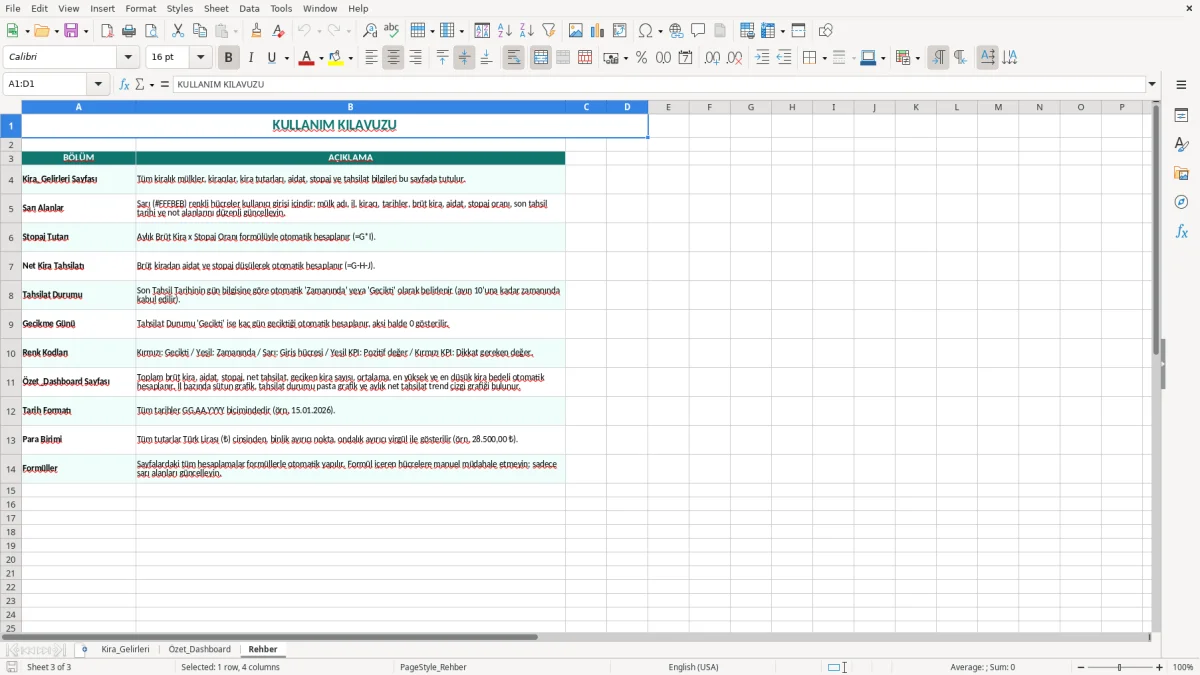Viewport: 1200px width, 675px height.
Task: Click Add Decimal Place icon
Action: click(712, 58)
